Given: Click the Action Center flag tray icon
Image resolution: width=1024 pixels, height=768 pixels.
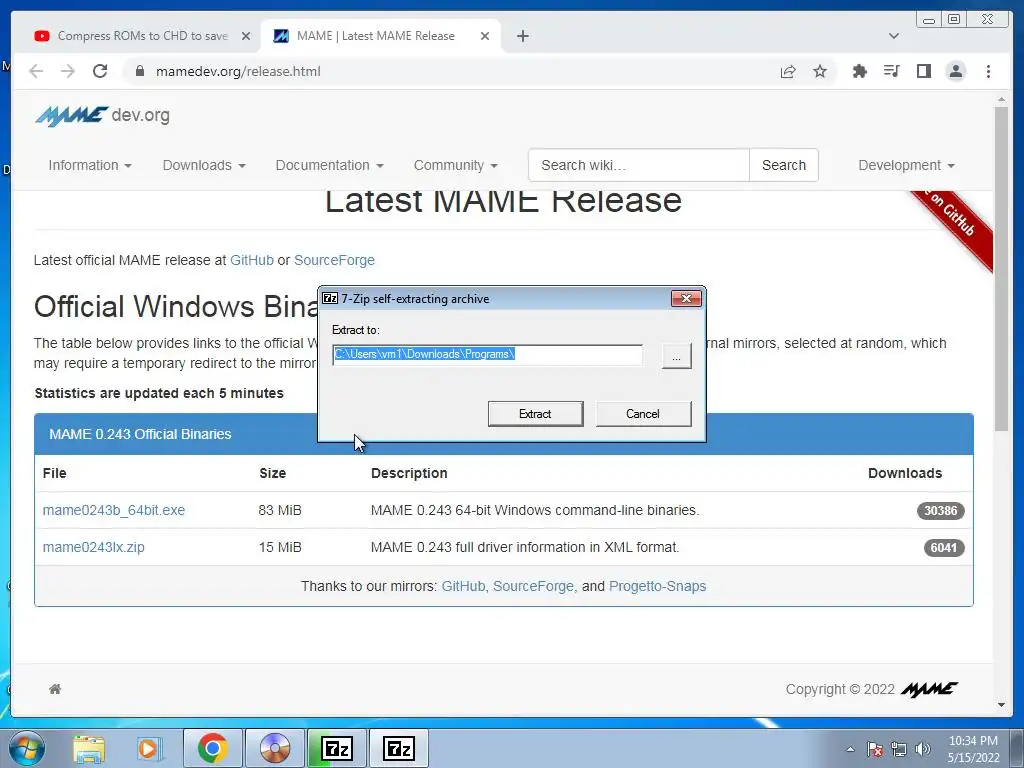Looking at the screenshot, I should 874,749.
